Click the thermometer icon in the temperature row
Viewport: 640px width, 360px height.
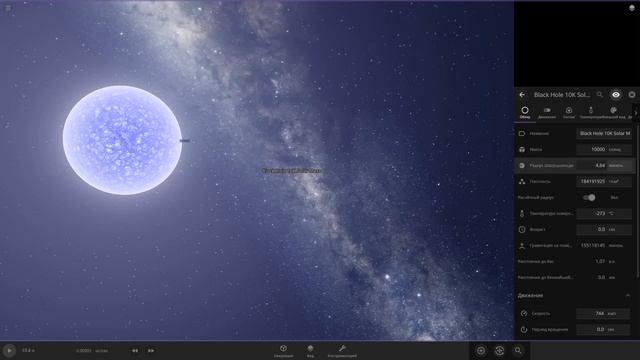(x=522, y=213)
